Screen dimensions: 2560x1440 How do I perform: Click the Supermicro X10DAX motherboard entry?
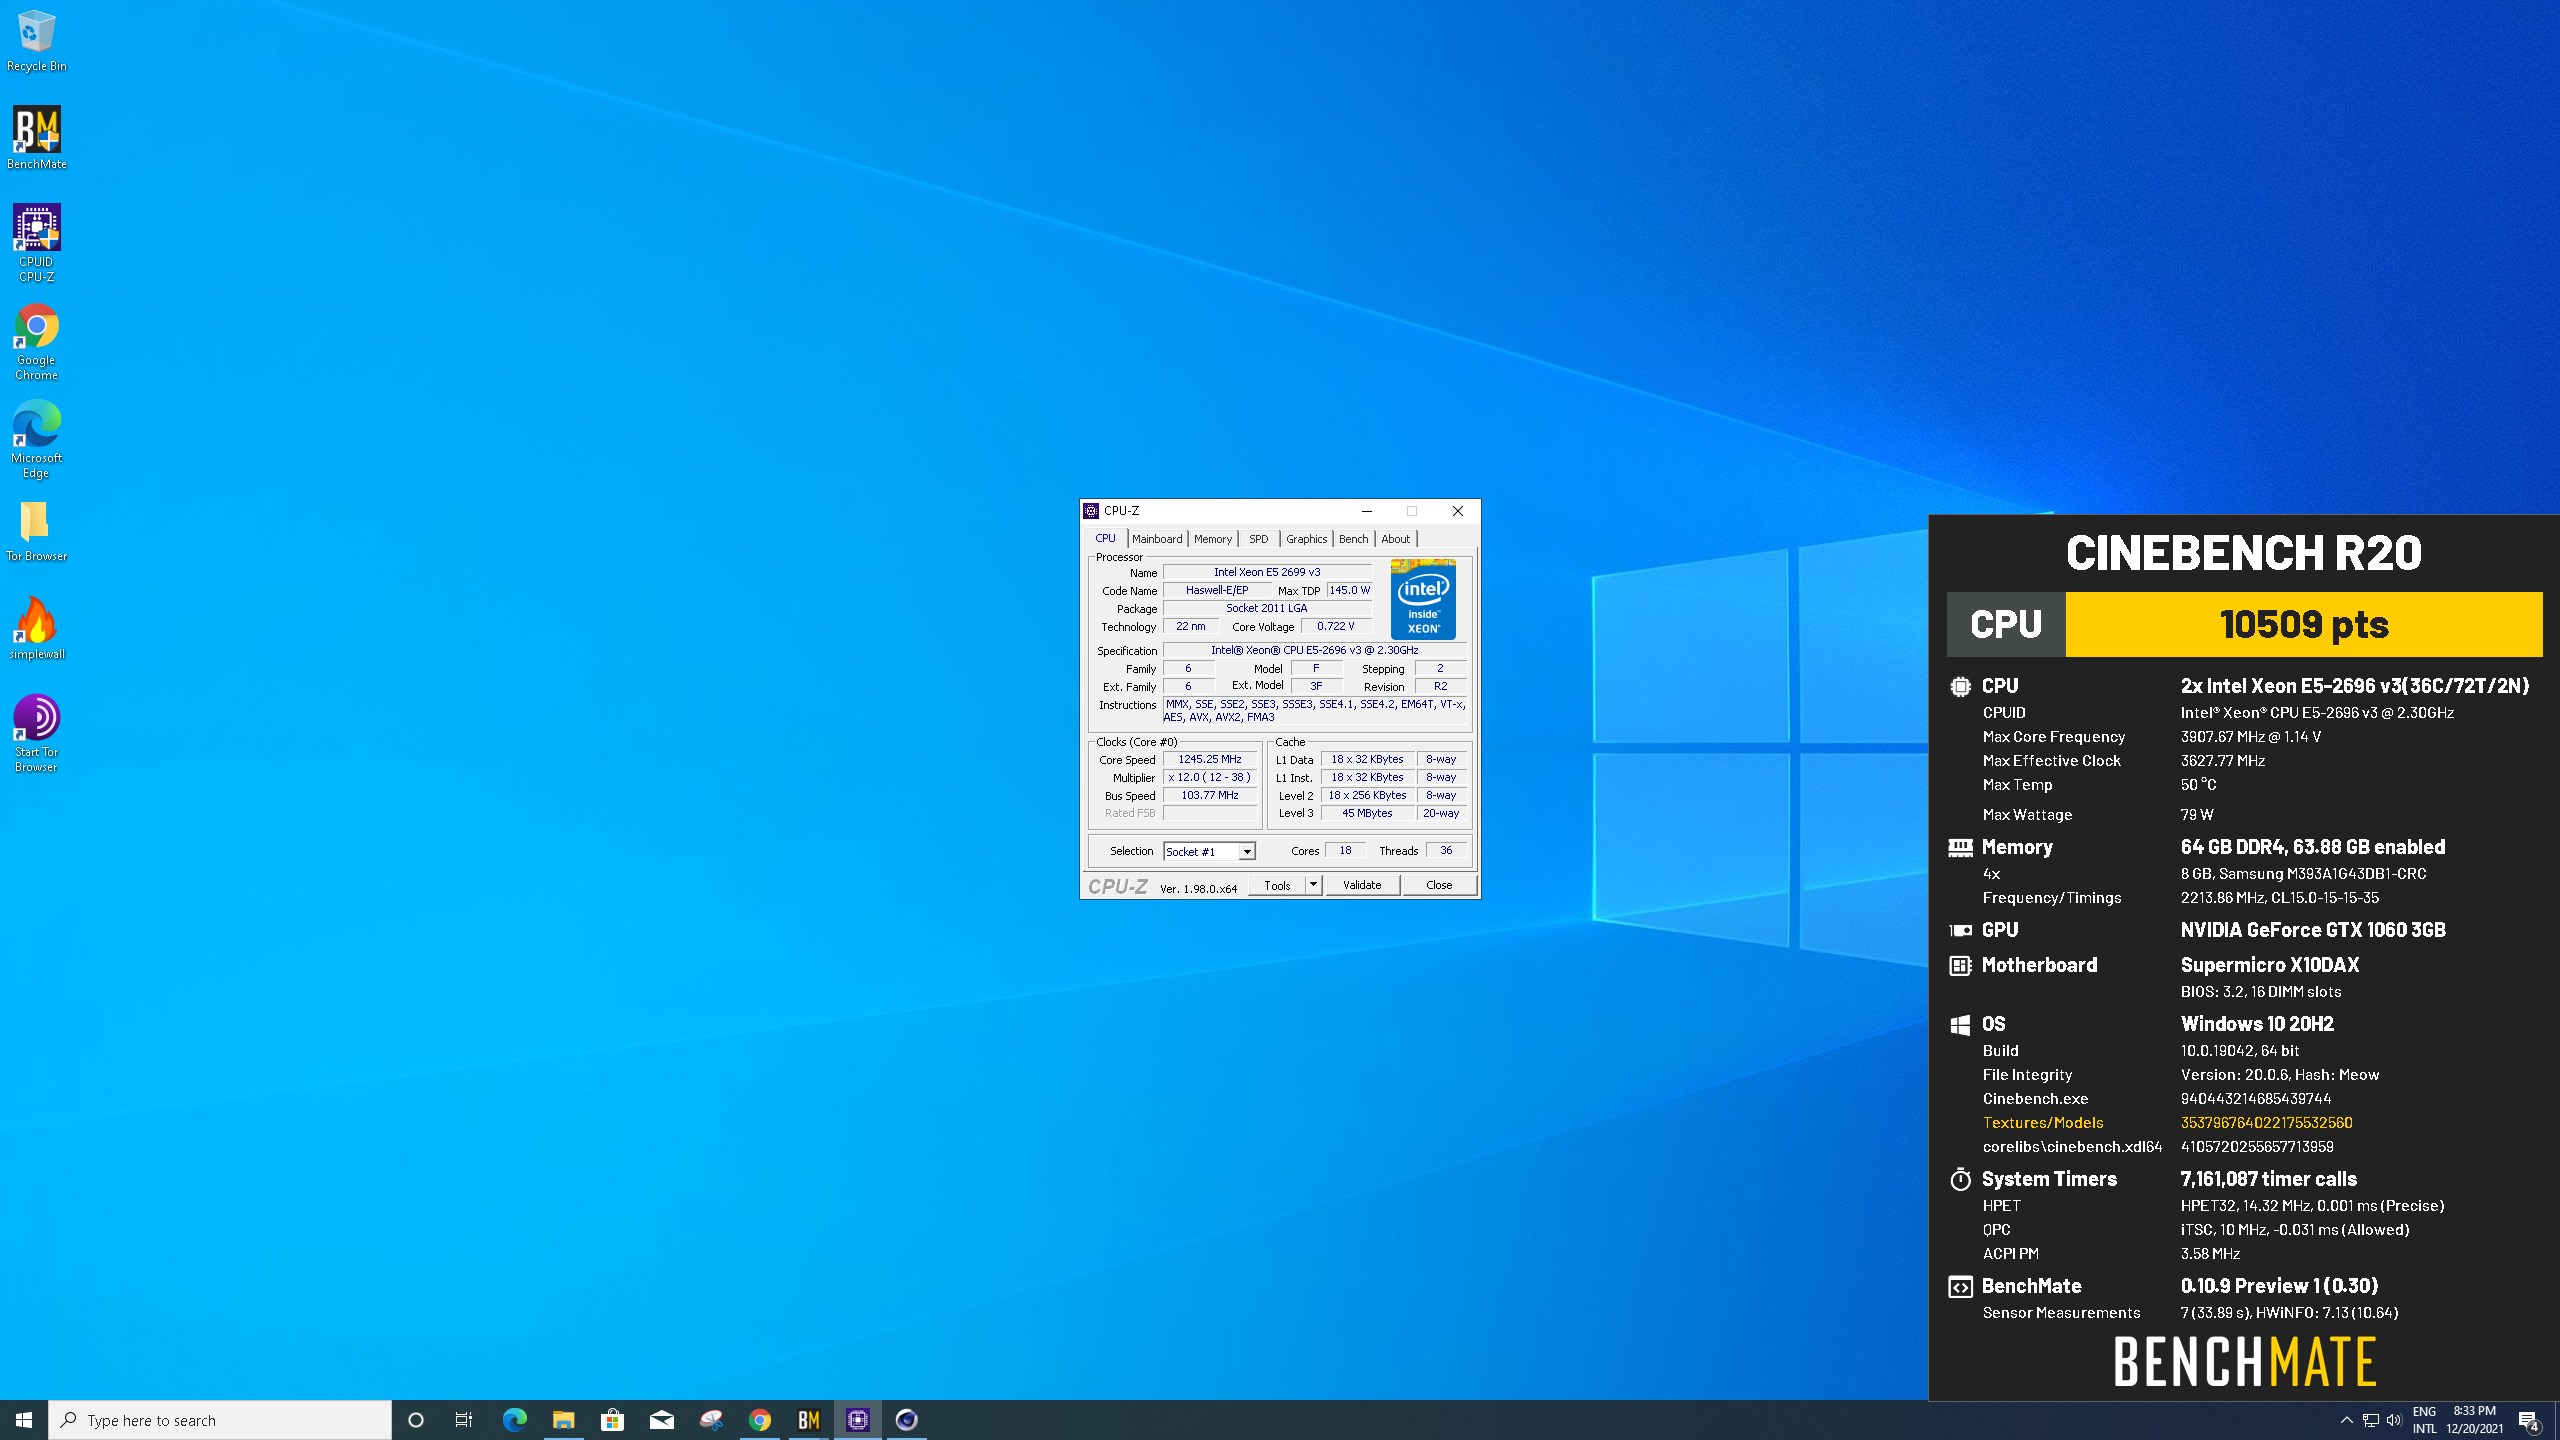coord(2270,965)
